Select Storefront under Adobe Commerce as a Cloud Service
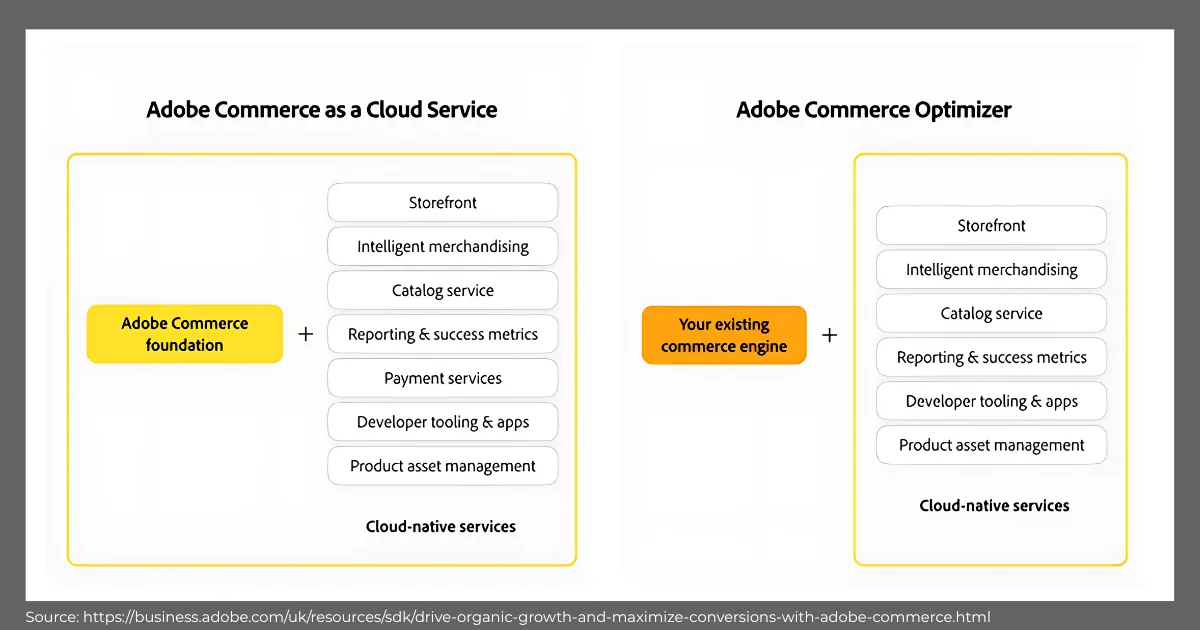Image resolution: width=1200 pixels, height=630 pixels. pos(443,202)
